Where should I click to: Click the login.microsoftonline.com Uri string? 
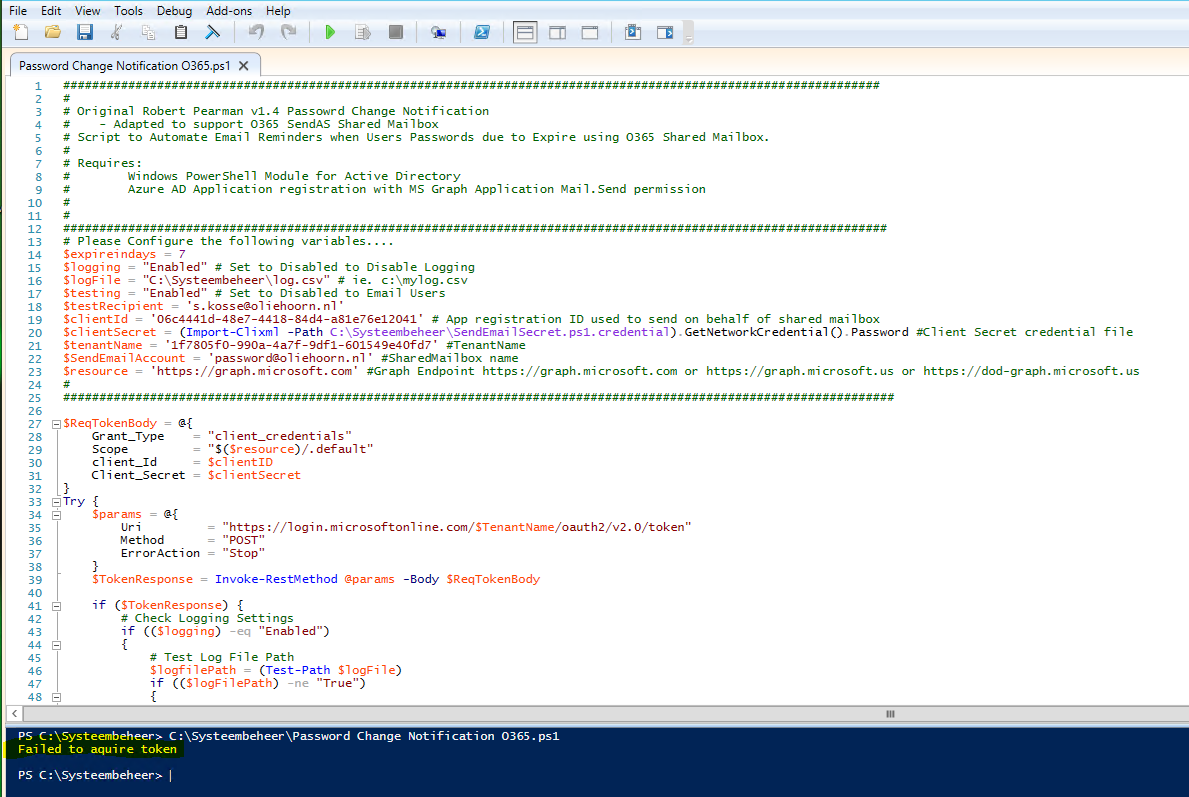456,527
